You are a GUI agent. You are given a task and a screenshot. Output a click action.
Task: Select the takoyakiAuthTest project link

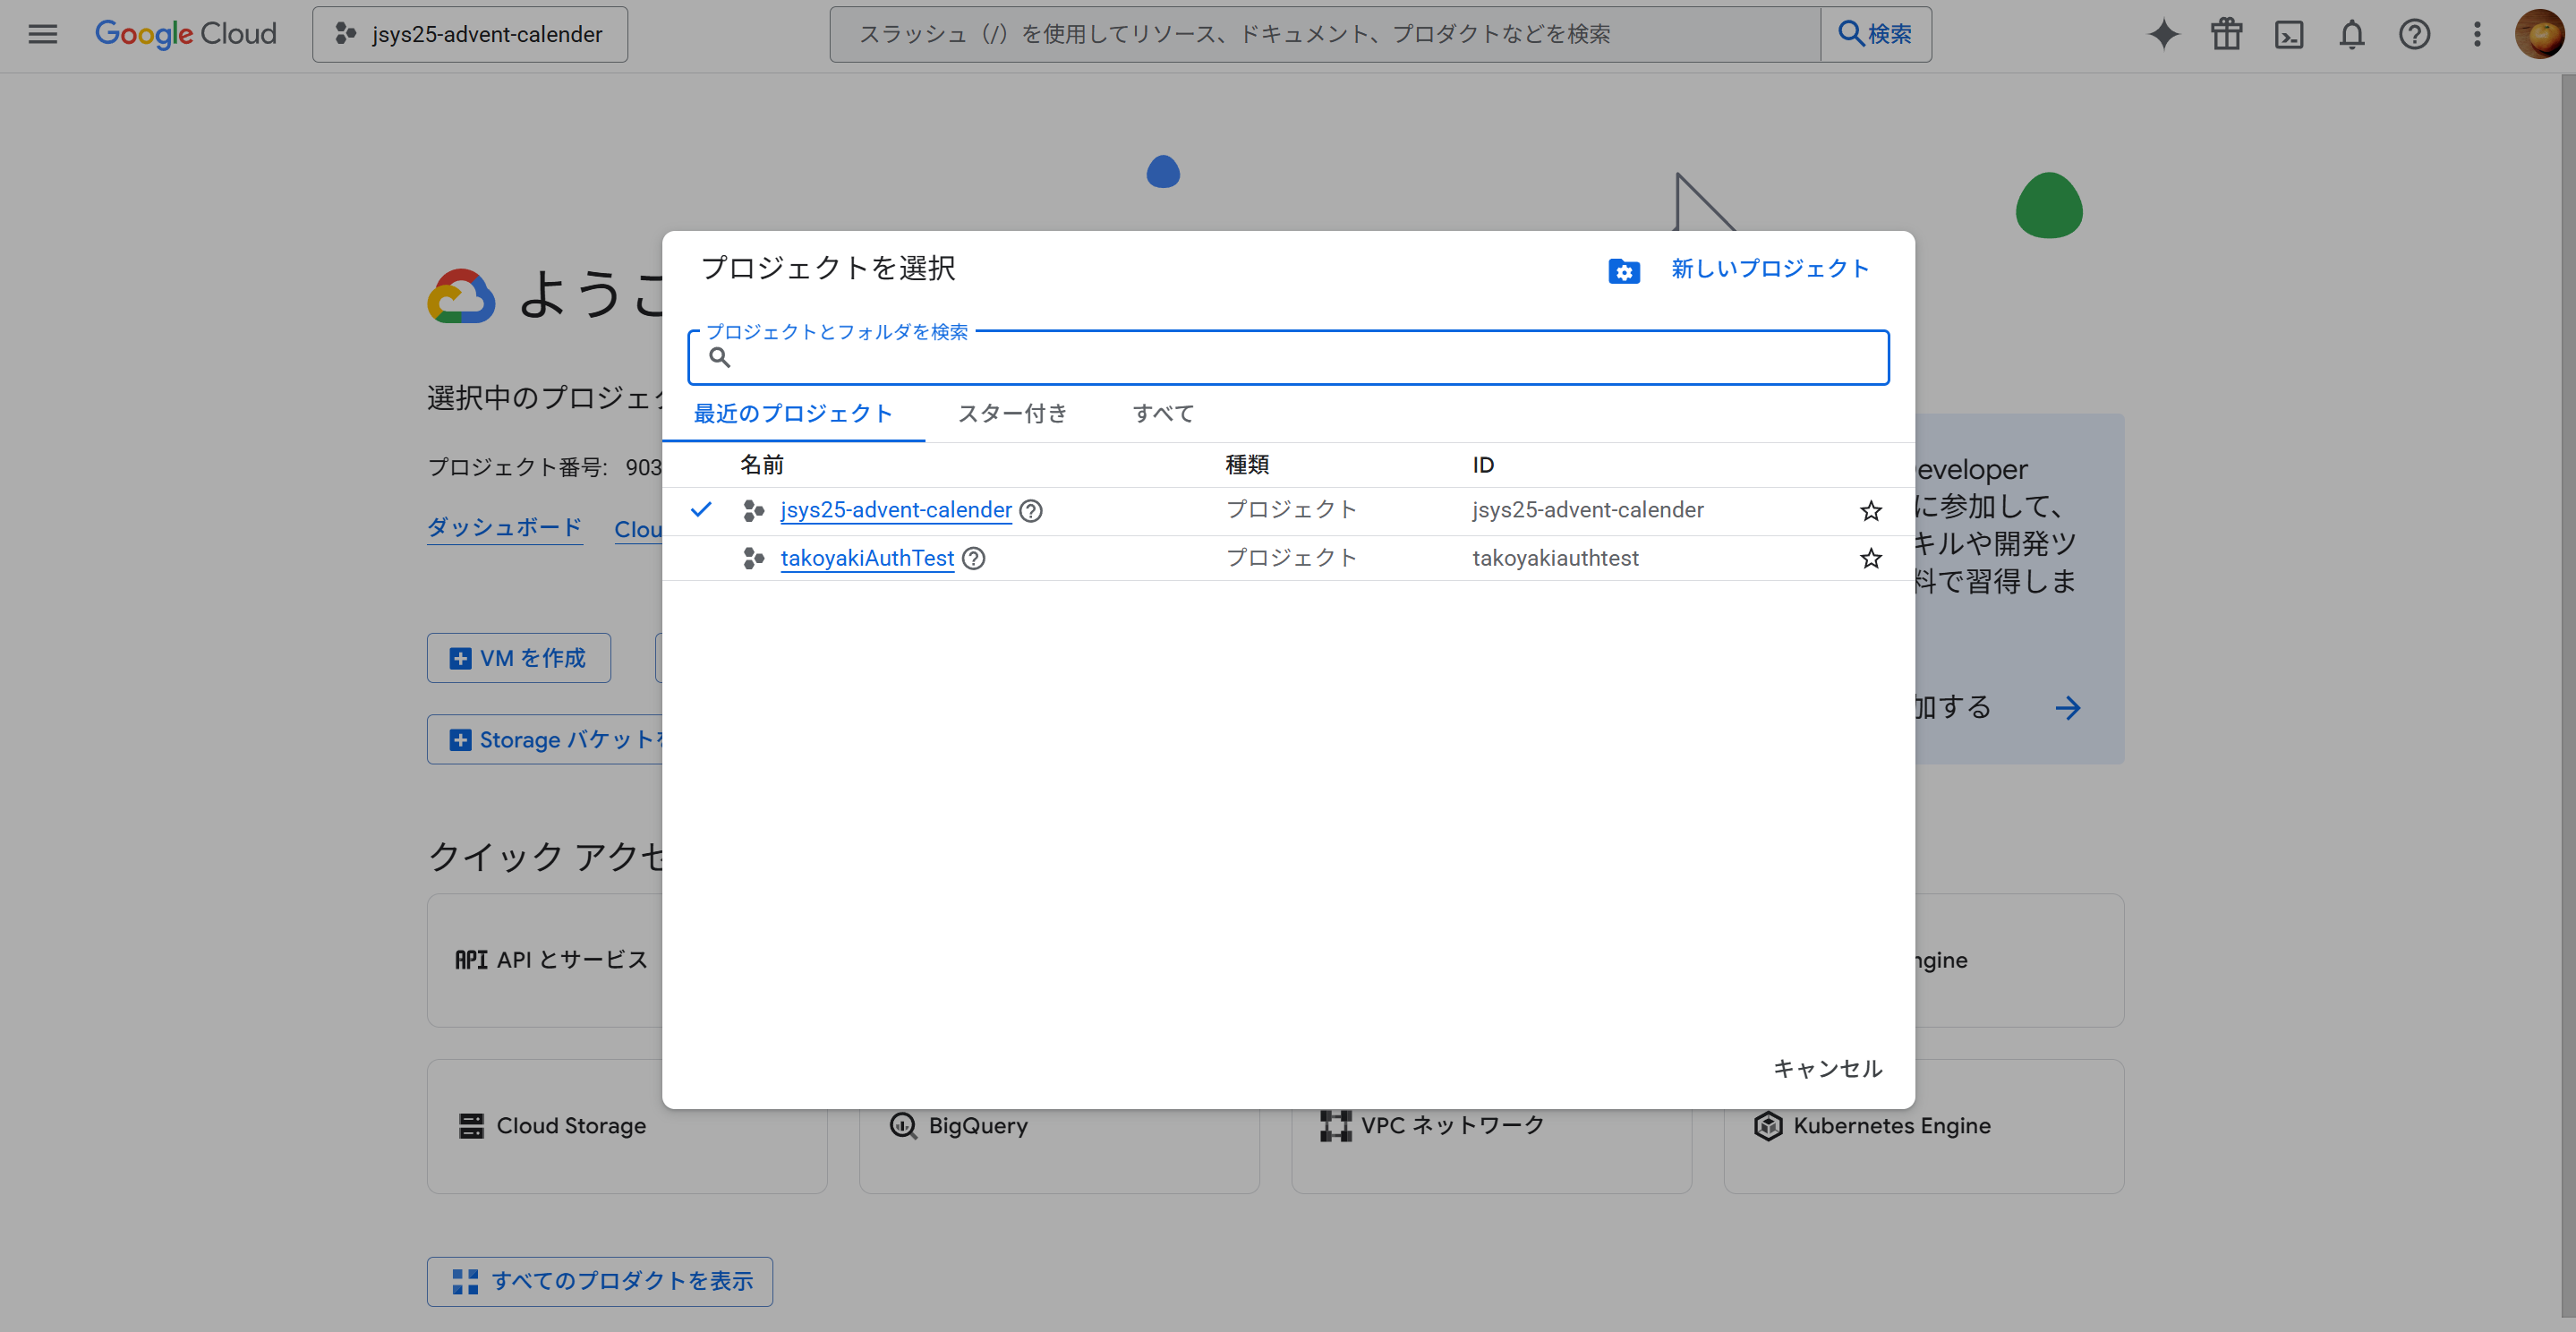(x=866, y=558)
